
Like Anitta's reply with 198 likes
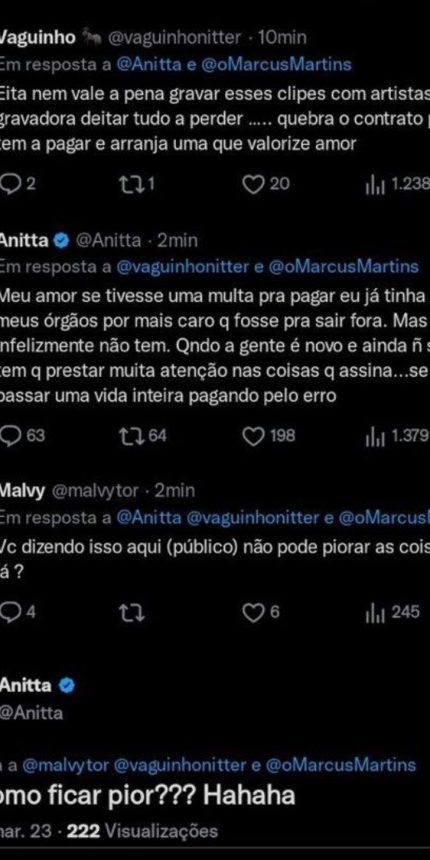pyautogui.click(x=253, y=436)
